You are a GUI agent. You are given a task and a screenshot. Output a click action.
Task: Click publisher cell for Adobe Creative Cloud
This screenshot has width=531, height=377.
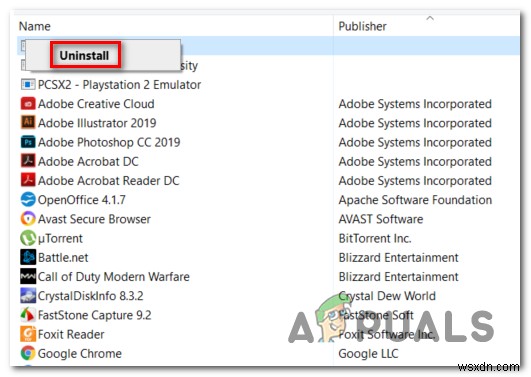(415, 104)
